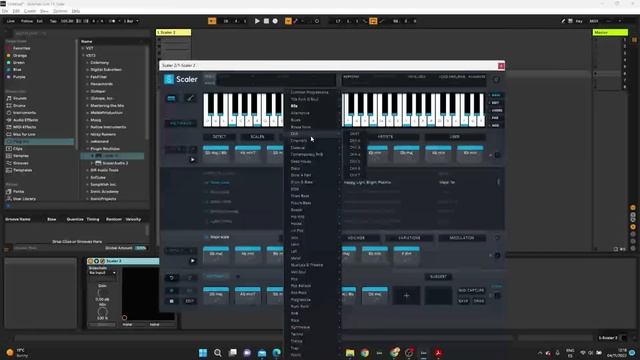Click the DETECT button in Scaler
This screenshot has width=640, height=360.
coord(219,137)
